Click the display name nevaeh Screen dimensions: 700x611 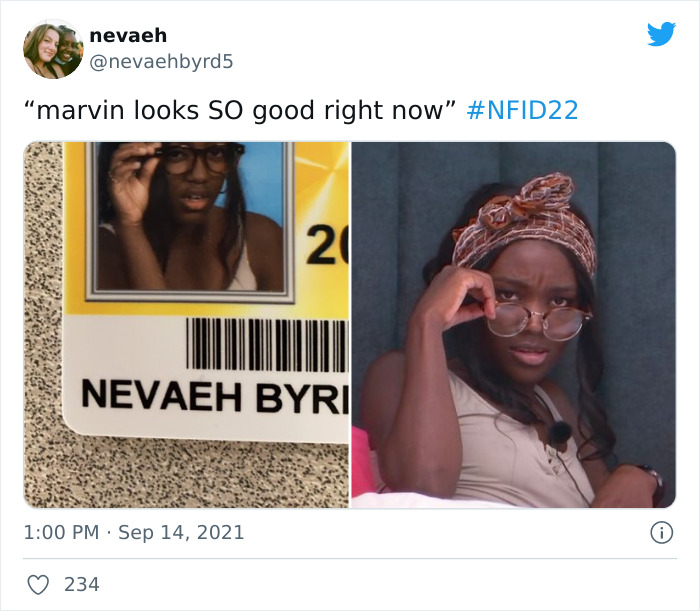[128, 36]
